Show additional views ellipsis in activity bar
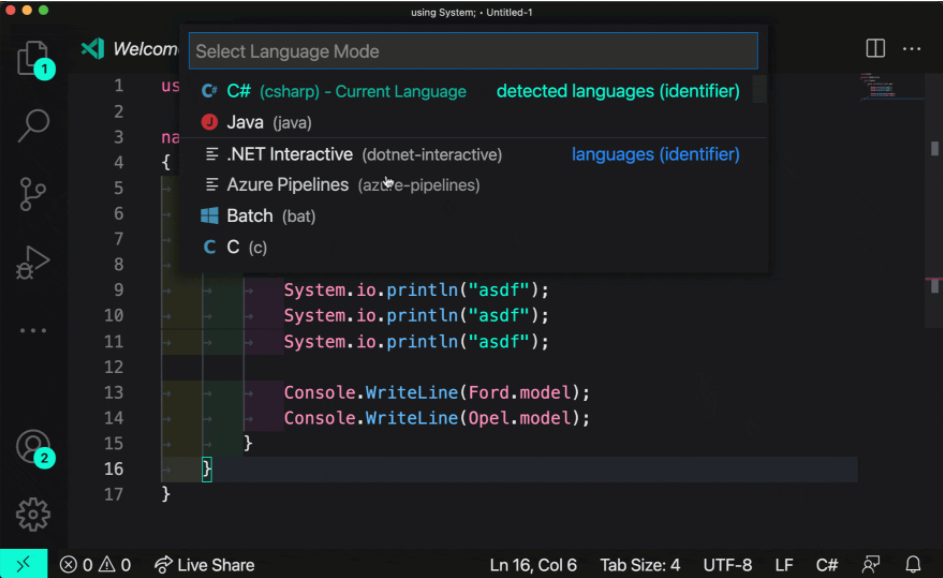This screenshot has width=943, height=578. click(x=33, y=330)
